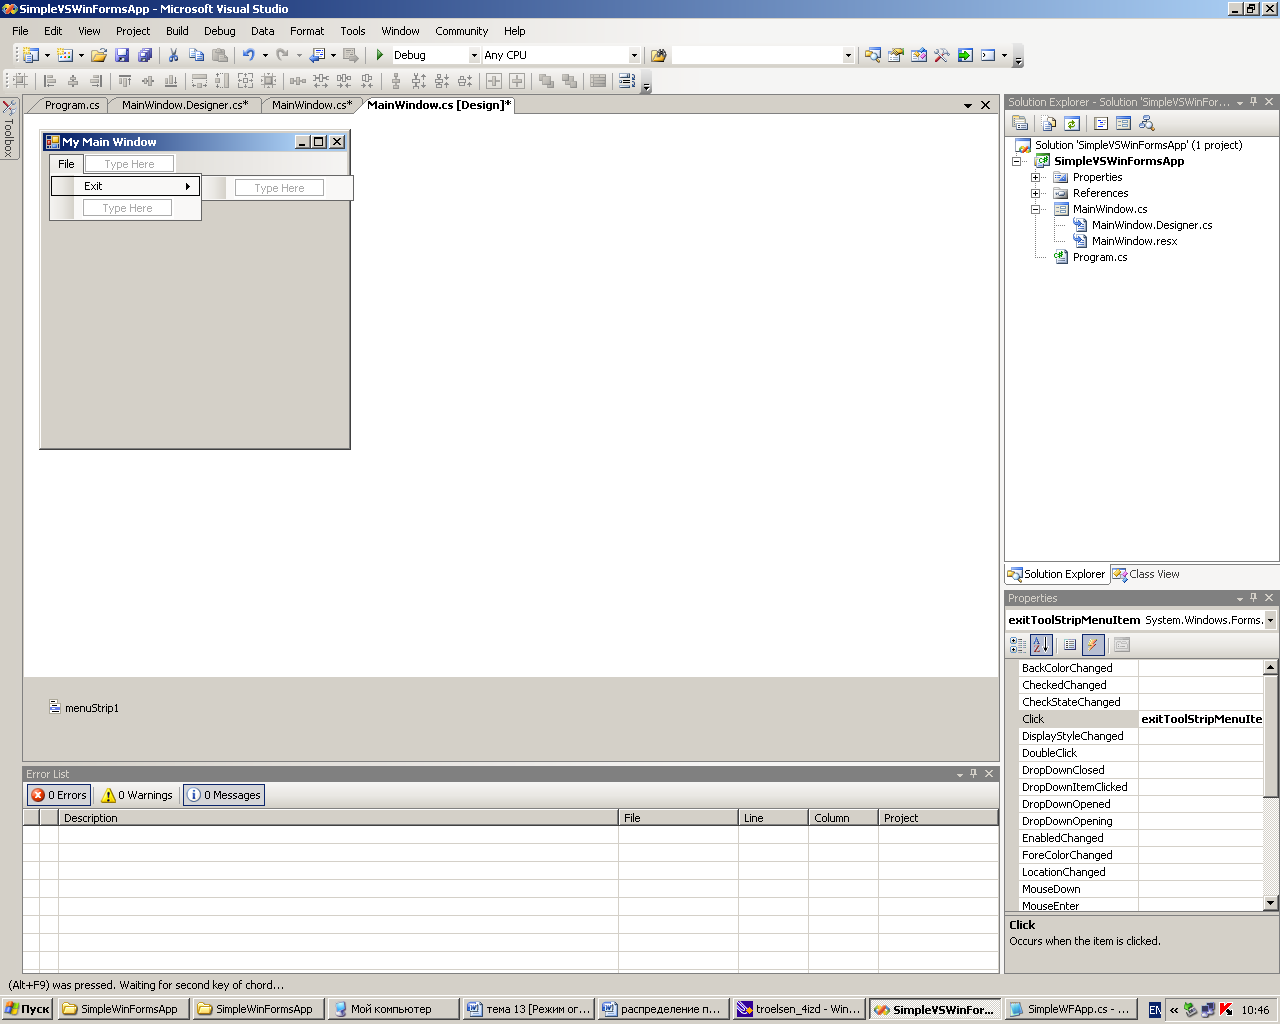The image size is (1280, 1024).
Task: Click Show All Files icon
Action: click(x=1049, y=123)
